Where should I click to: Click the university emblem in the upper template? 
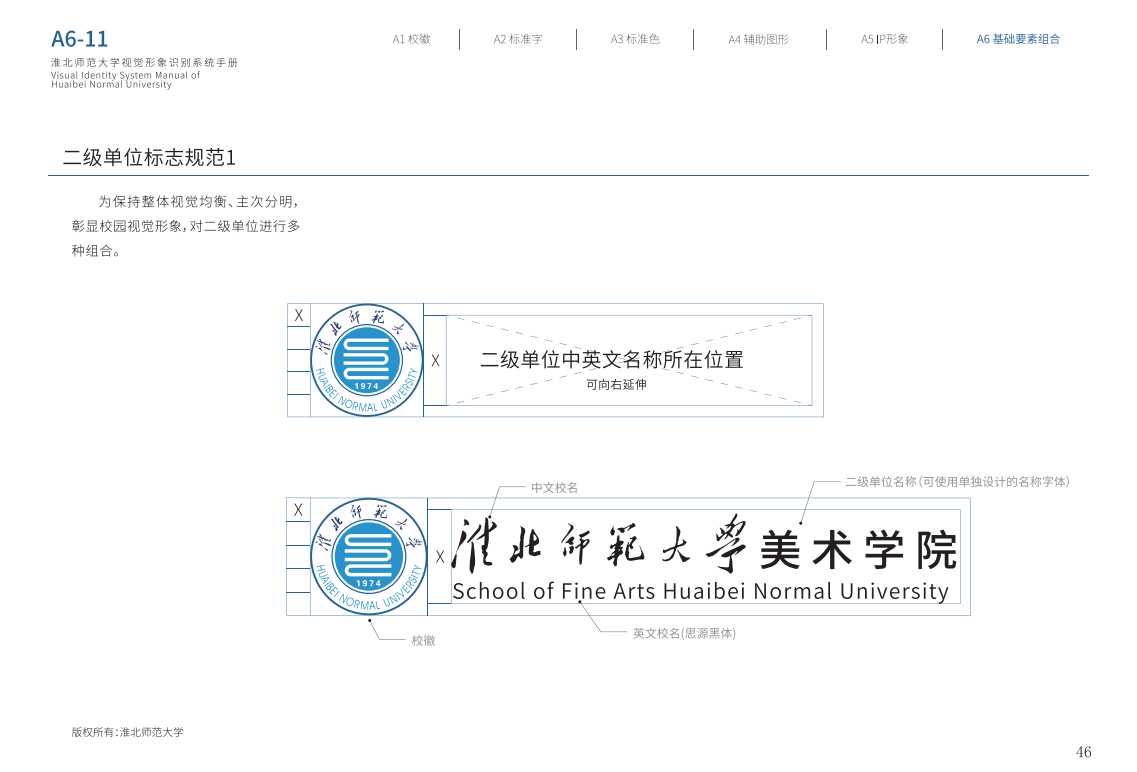coord(367,360)
